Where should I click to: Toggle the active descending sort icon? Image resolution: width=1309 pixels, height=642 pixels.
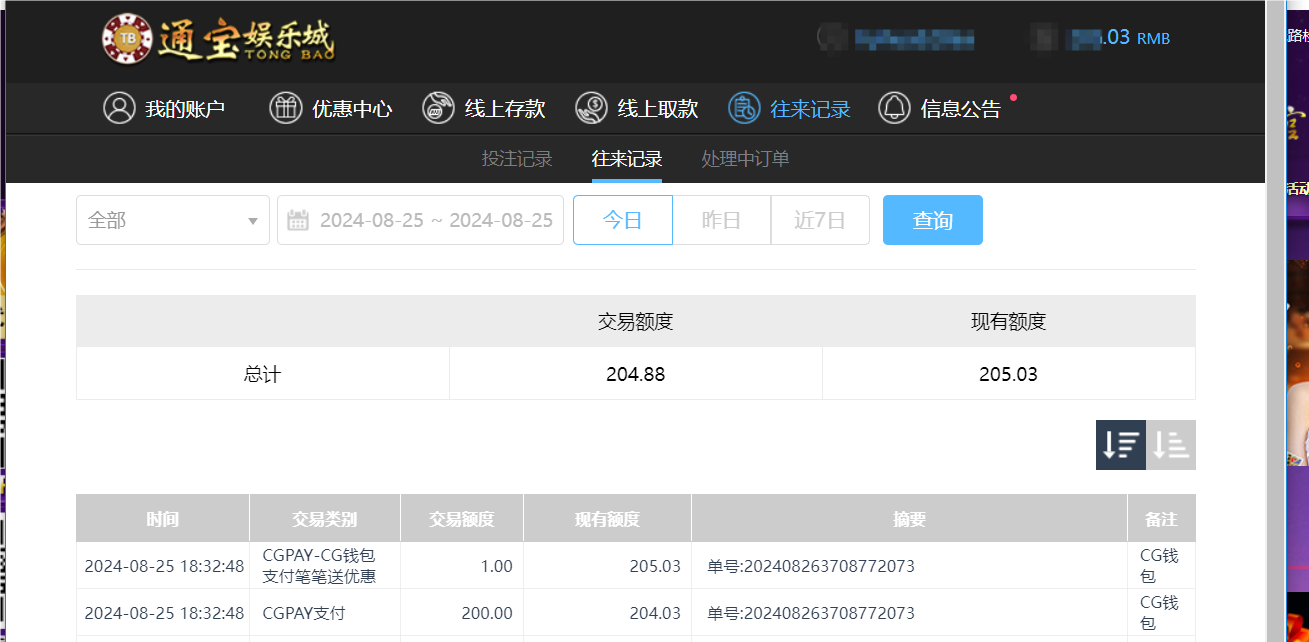(x=1120, y=444)
